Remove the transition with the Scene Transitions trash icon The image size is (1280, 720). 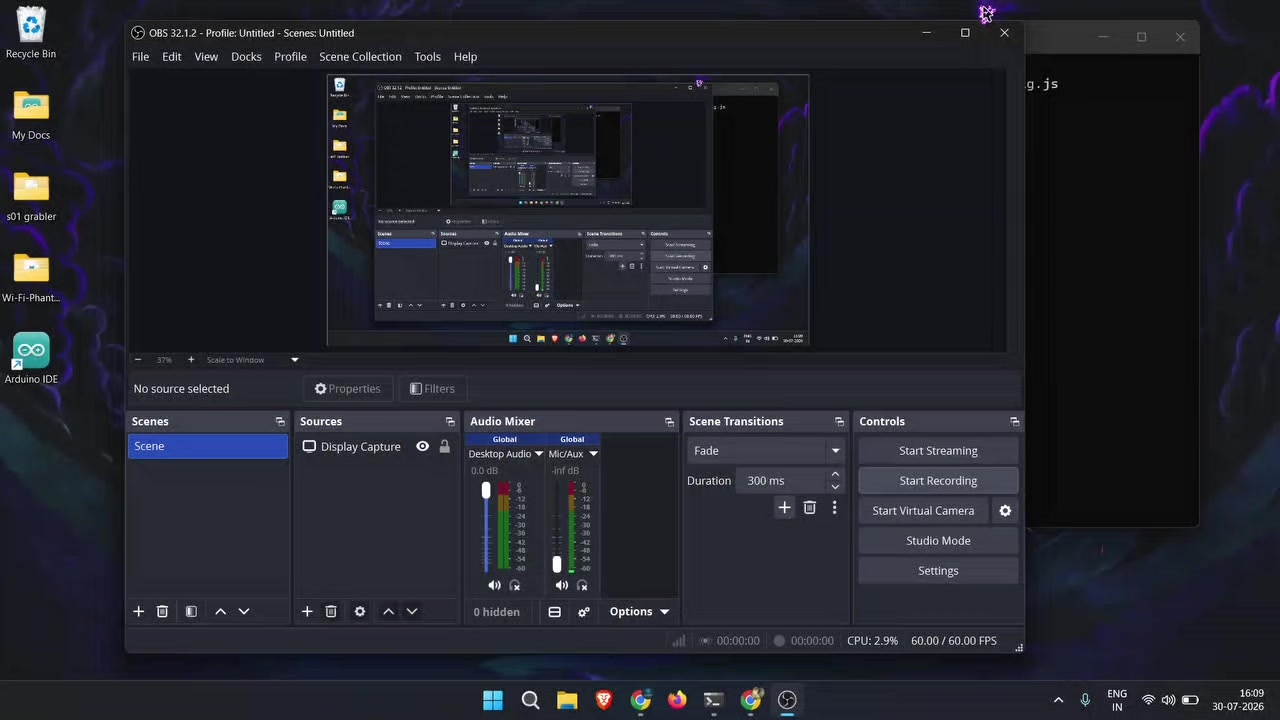pos(810,508)
